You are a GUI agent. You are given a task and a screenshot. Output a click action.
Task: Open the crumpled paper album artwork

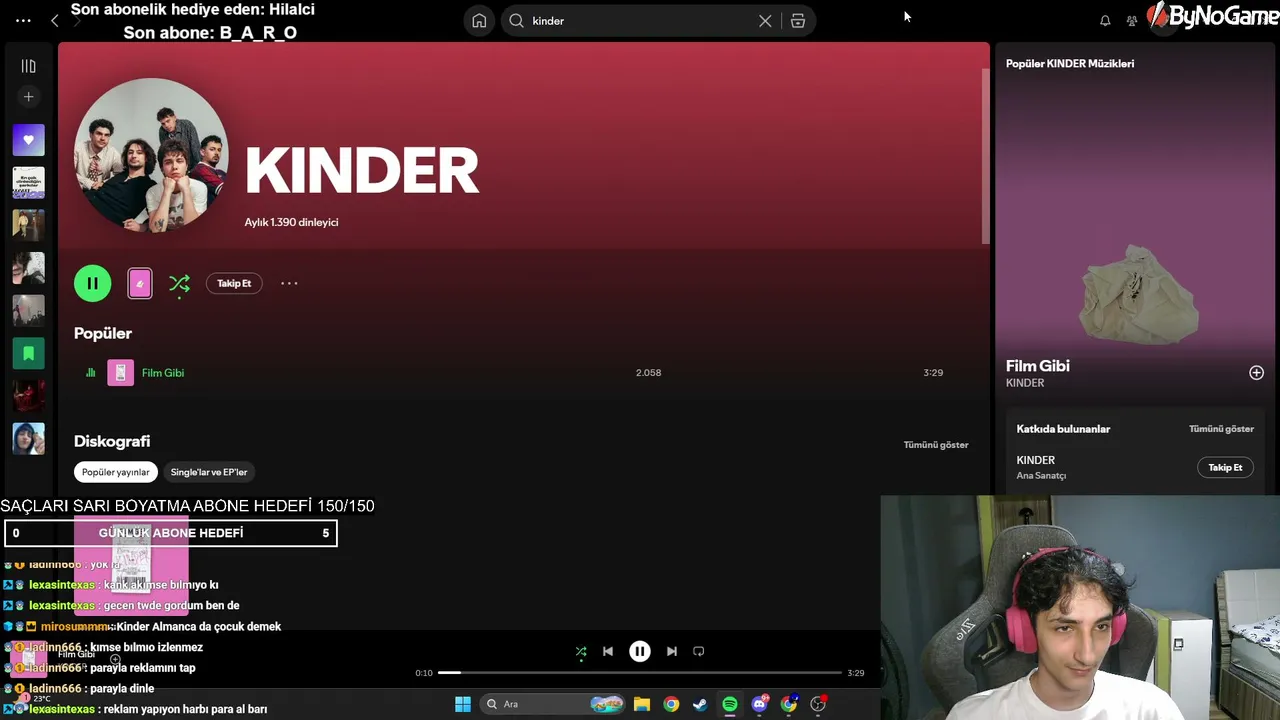pyautogui.click(x=1136, y=293)
